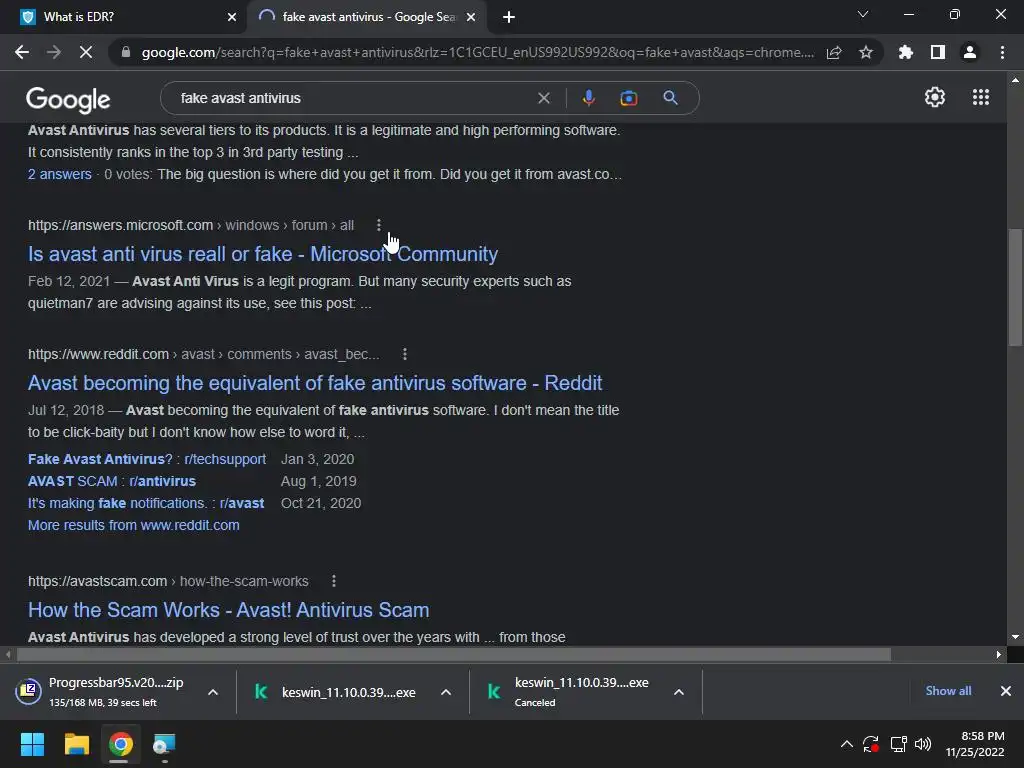This screenshot has width=1024, height=768.
Task: Open the Google logo homepage
Action: tap(68, 99)
